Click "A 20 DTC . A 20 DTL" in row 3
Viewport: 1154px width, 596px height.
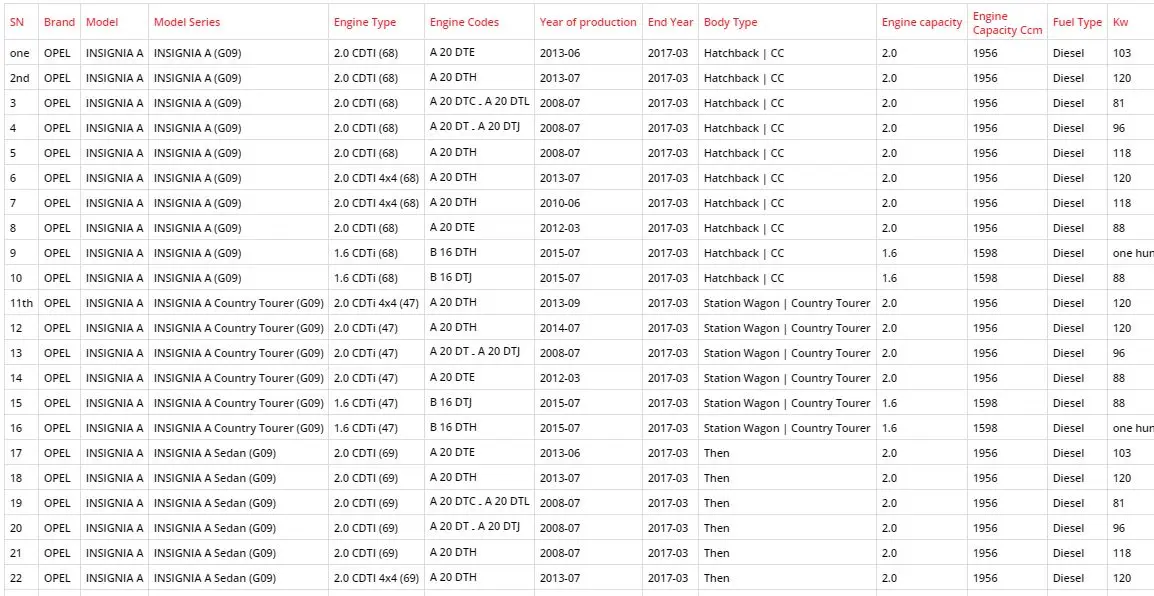pyautogui.click(x=480, y=102)
